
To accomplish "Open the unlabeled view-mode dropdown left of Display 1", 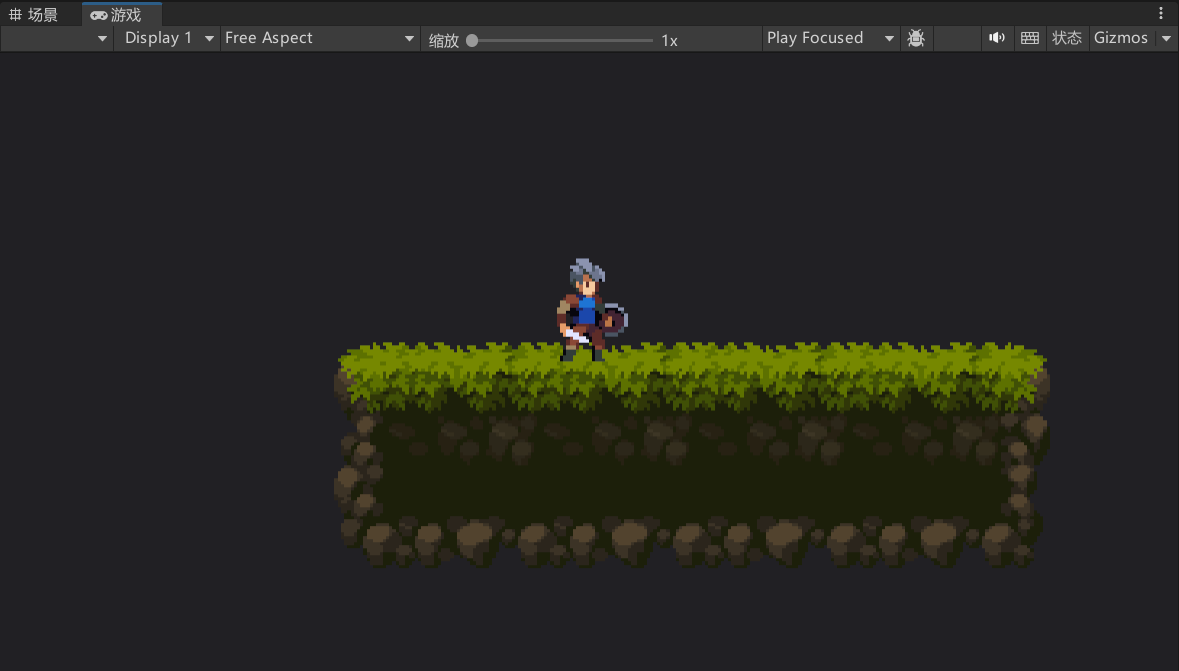I will point(56,38).
